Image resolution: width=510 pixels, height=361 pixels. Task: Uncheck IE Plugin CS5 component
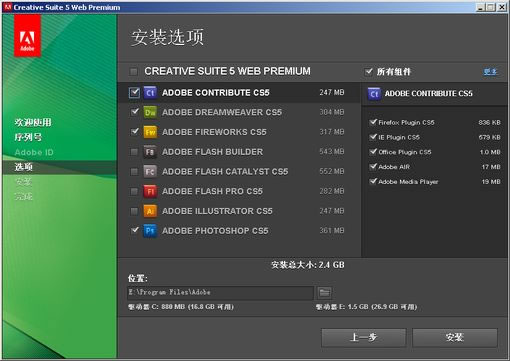click(x=373, y=137)
